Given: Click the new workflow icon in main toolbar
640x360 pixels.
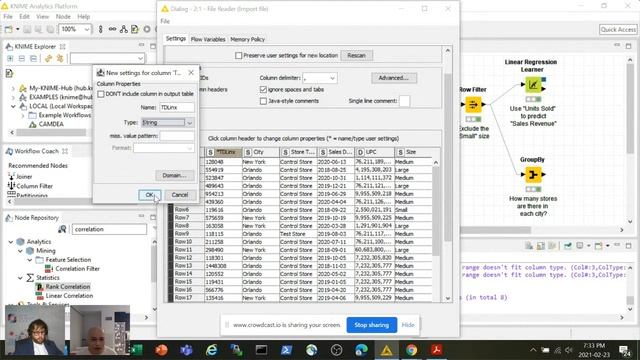Looking at the screenshot, I should [8, 29].
